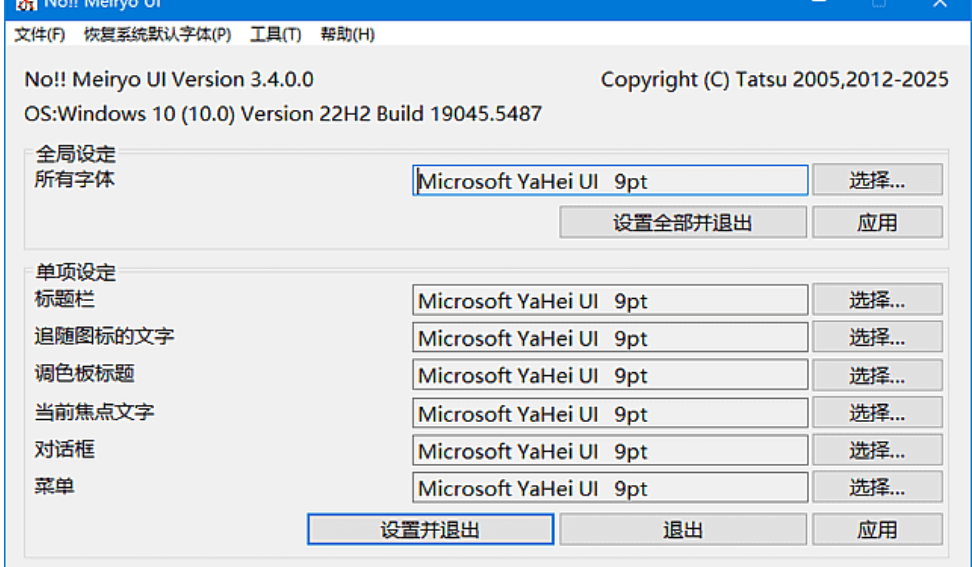Screen dimensions: 972x567
Task: Click the 当前焦点文字 font field
Action: coord(610,413)
